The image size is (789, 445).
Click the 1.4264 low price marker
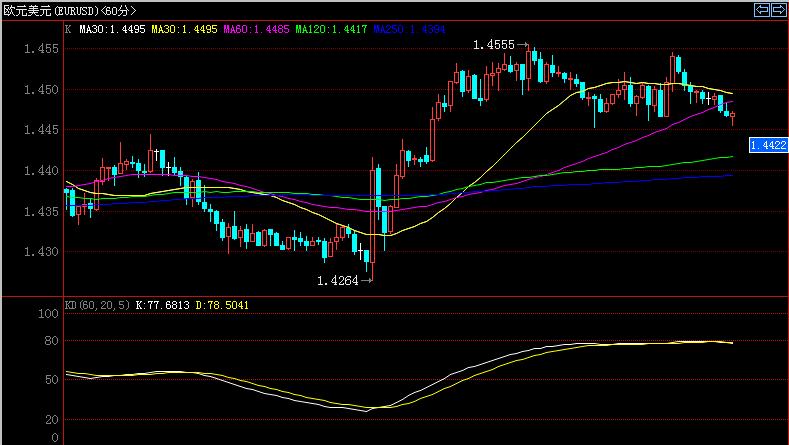(x=338, y=281)
